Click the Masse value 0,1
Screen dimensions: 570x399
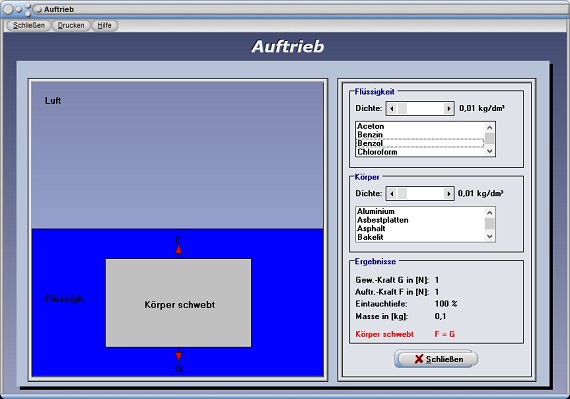[x=440, y=316]
